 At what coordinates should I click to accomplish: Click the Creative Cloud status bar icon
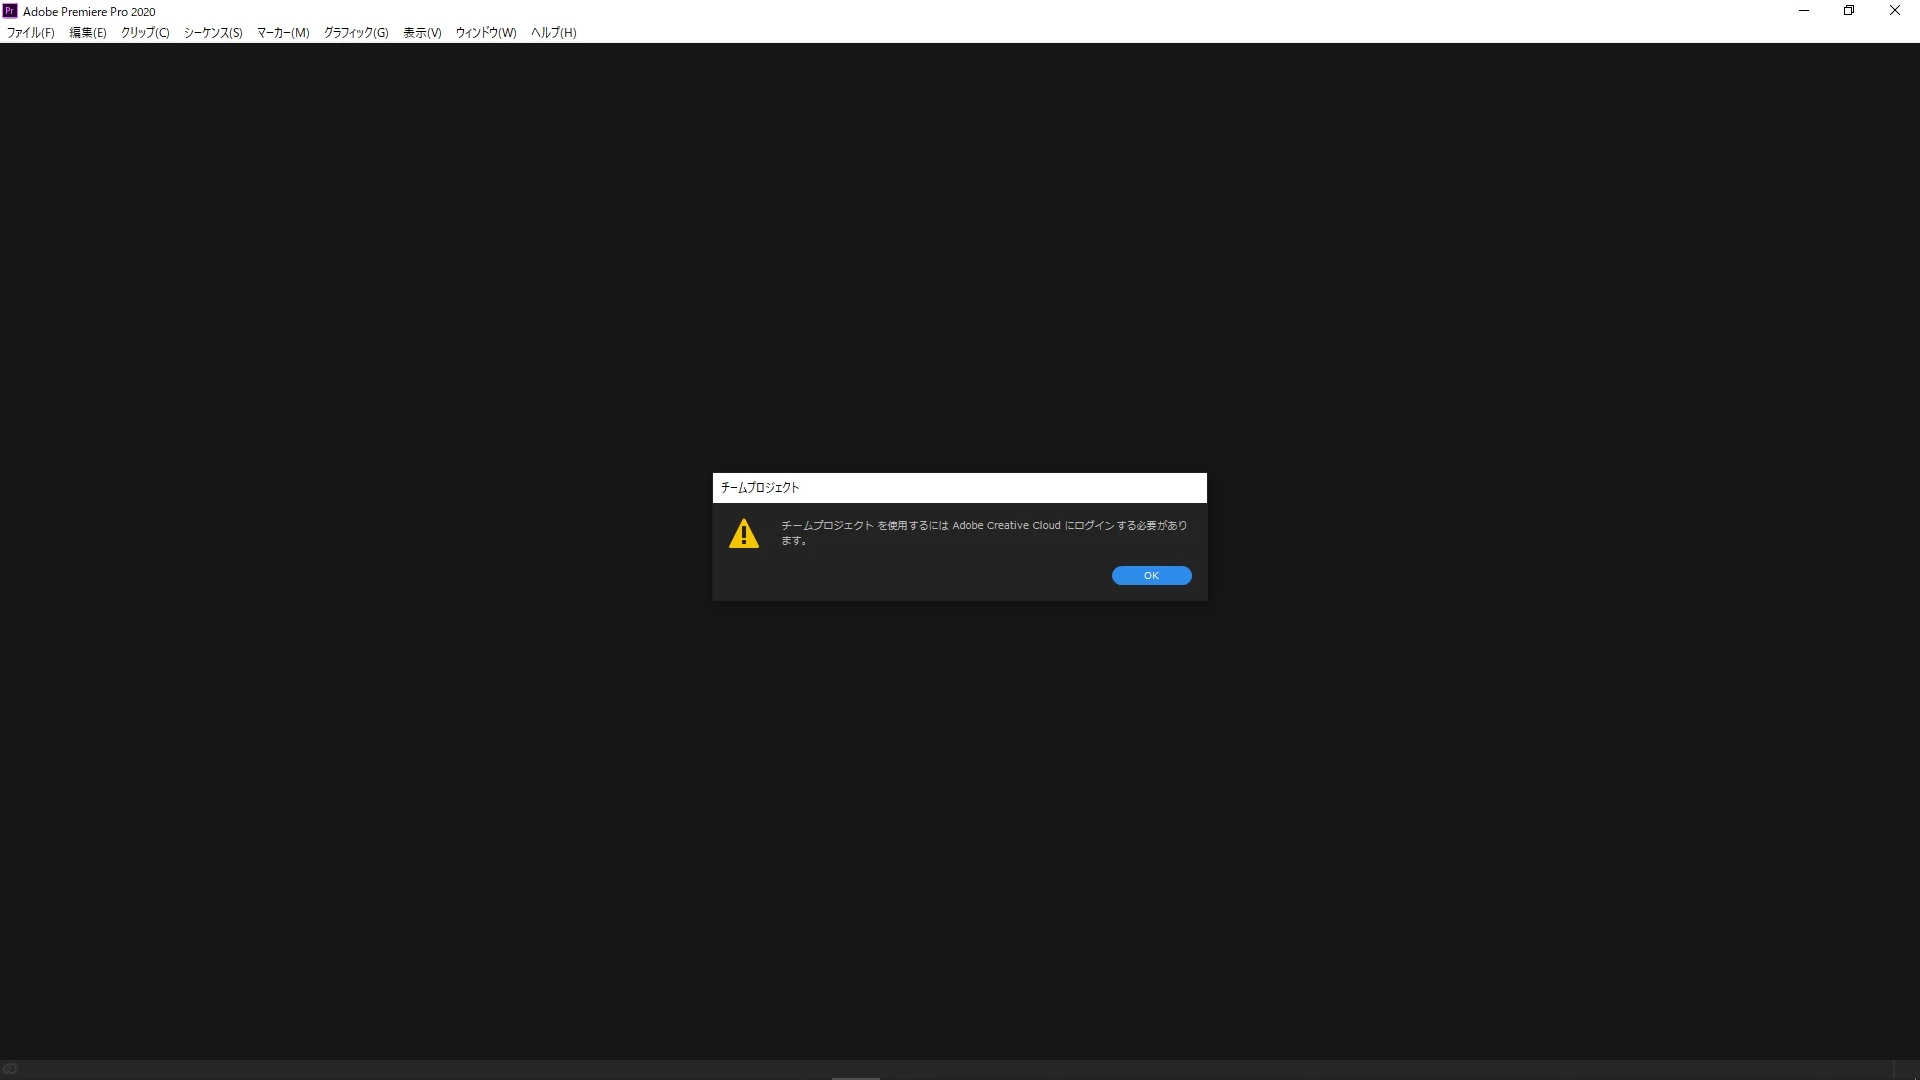click(10, 1069)
